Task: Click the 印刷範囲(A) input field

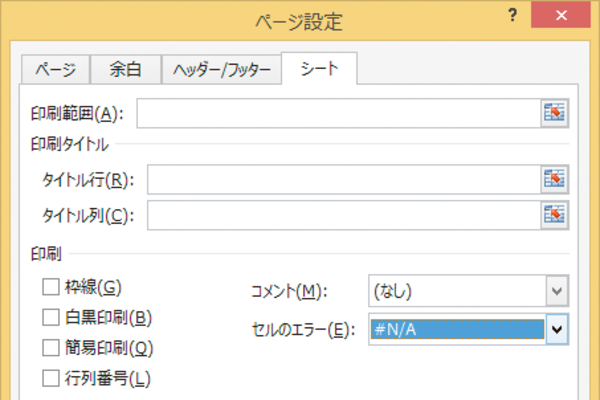Action: click(339, 113)
